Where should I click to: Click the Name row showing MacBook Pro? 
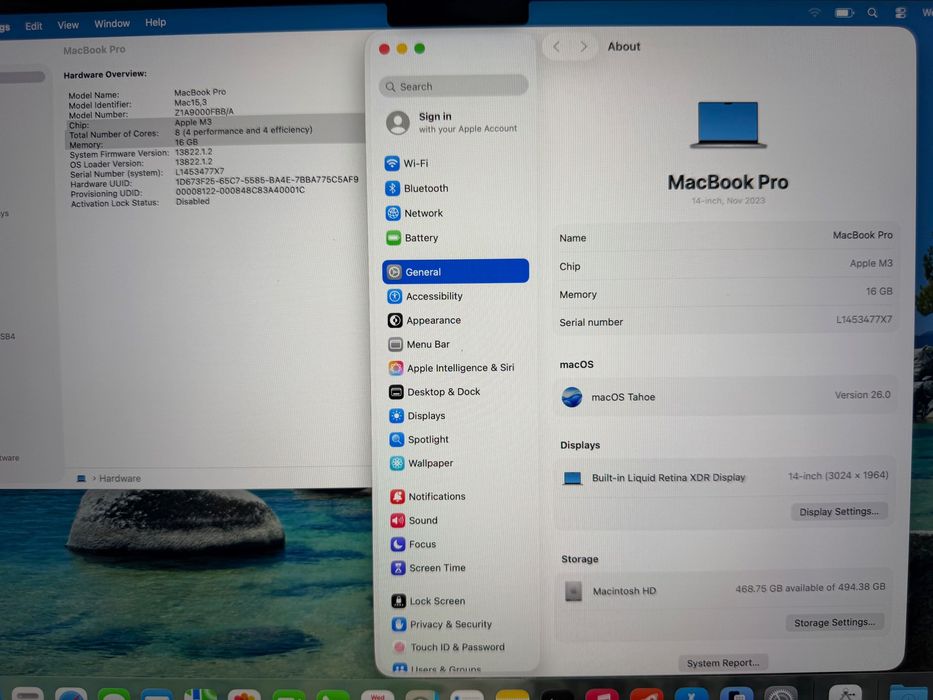pyautogui.click(x=725, y=237)
